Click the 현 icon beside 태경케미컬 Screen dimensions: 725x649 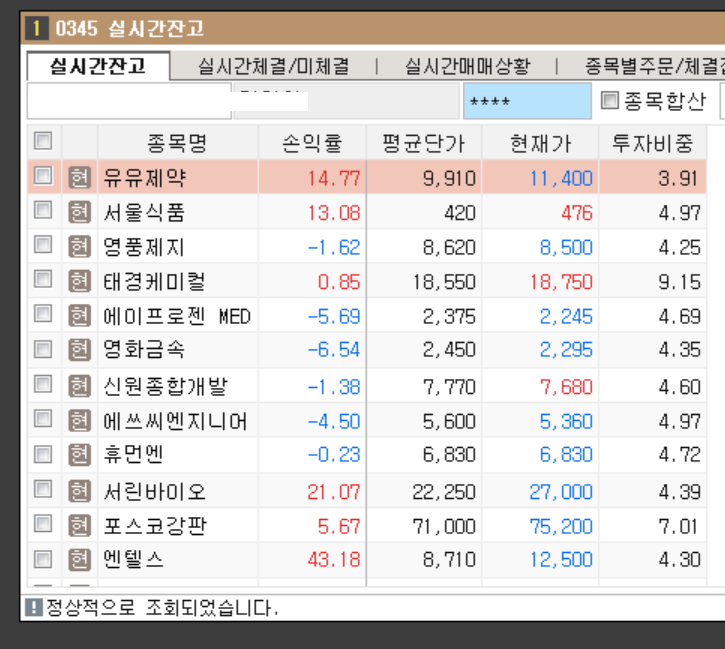[x=80, y=281]
